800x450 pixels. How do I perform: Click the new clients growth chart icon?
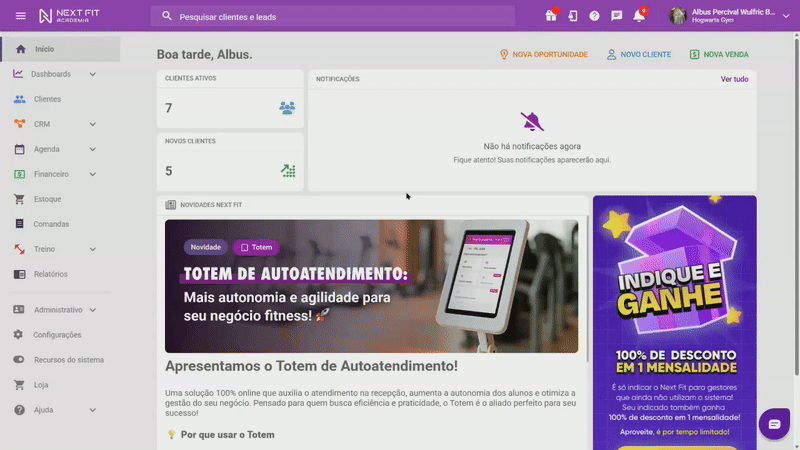coord(288,170)
